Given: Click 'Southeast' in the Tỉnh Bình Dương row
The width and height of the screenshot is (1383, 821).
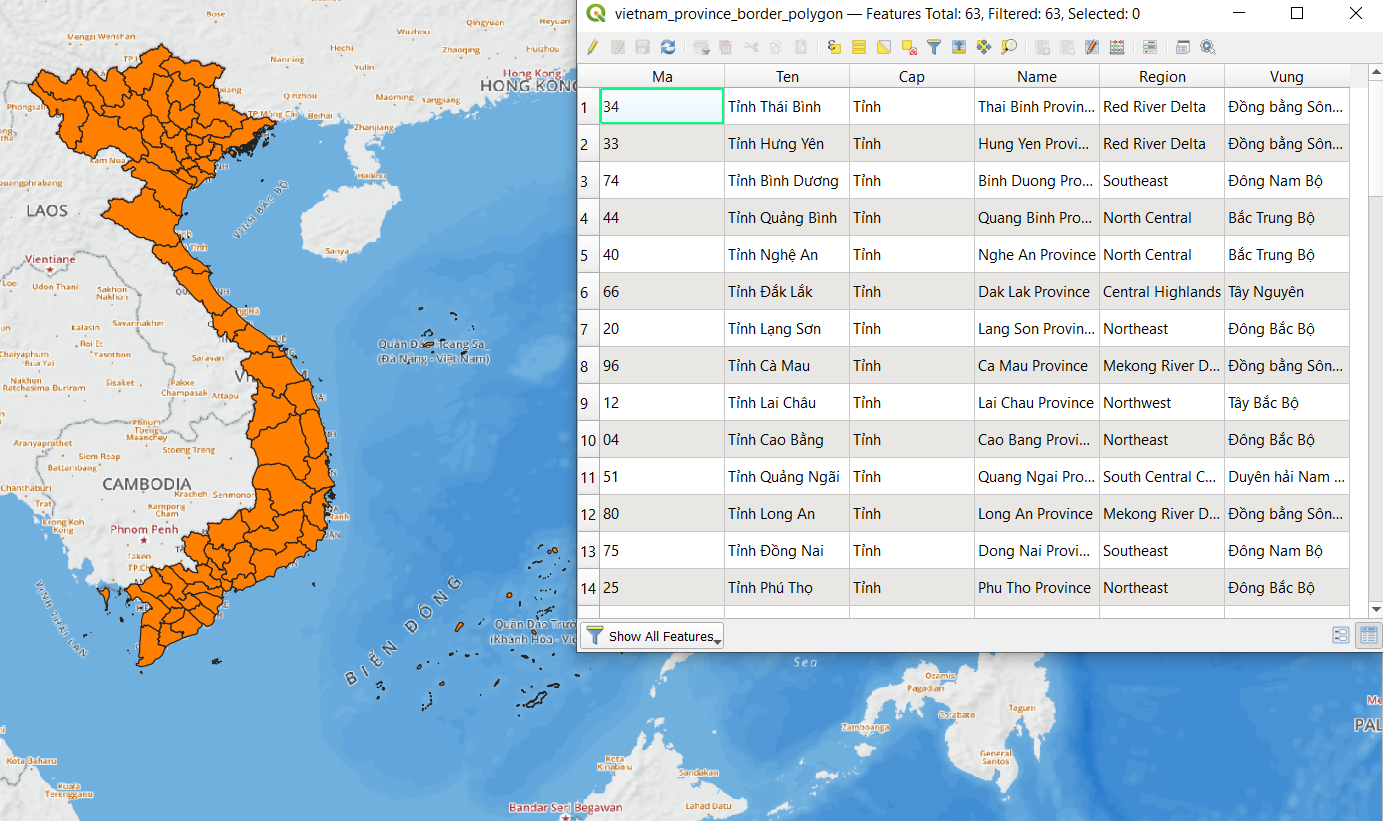Looking at the screenshot, I should click(x=1162, y=180).
